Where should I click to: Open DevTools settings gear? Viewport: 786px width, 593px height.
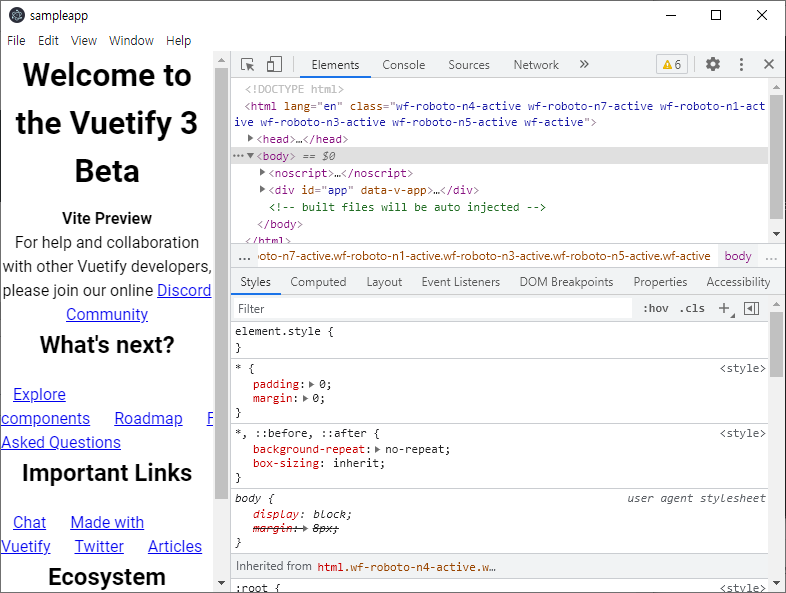click(x=713, y=64)
